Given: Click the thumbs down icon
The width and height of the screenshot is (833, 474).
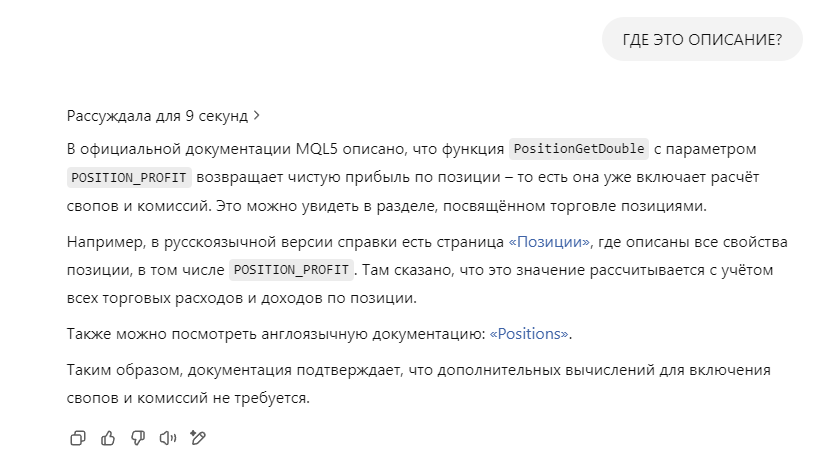Looking at the screenshot, I should click(x=138, y=438).
